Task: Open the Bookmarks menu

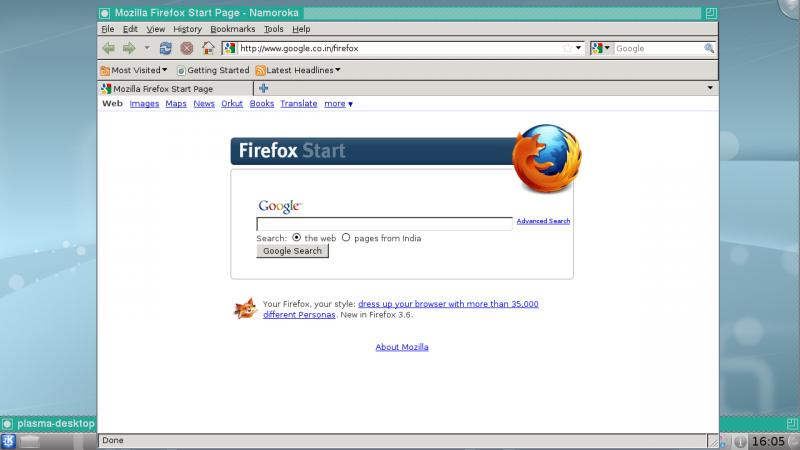Action: click(233, 29)
